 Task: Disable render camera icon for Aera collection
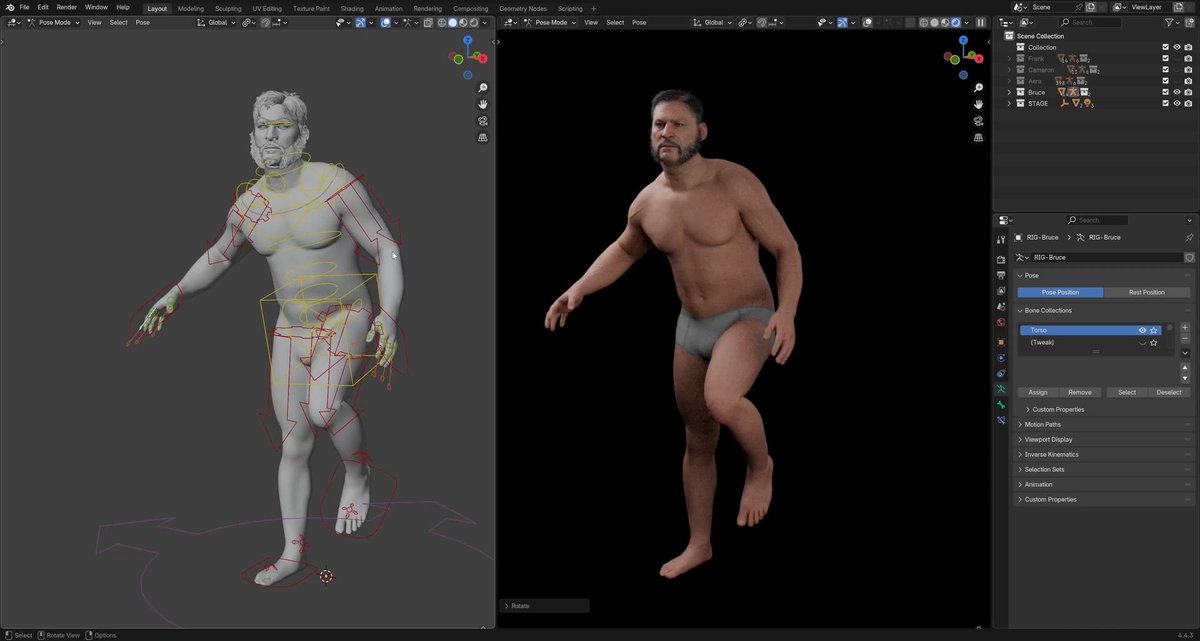1188,81
